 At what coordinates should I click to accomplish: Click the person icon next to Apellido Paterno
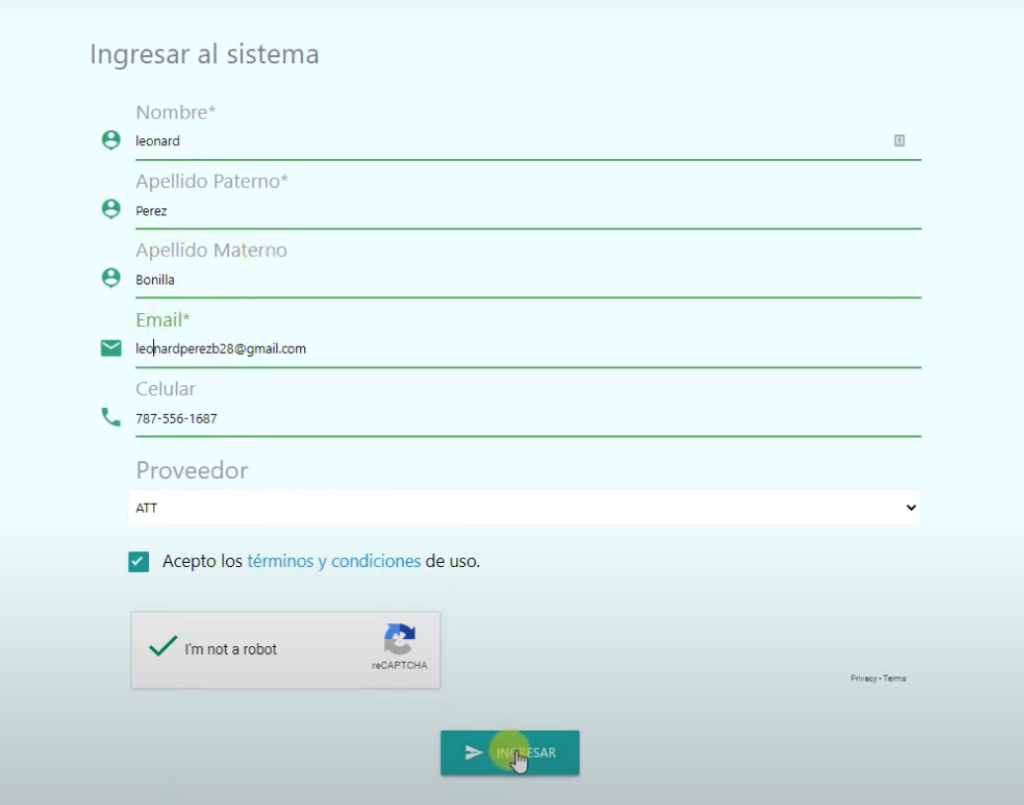coord(111,209)
